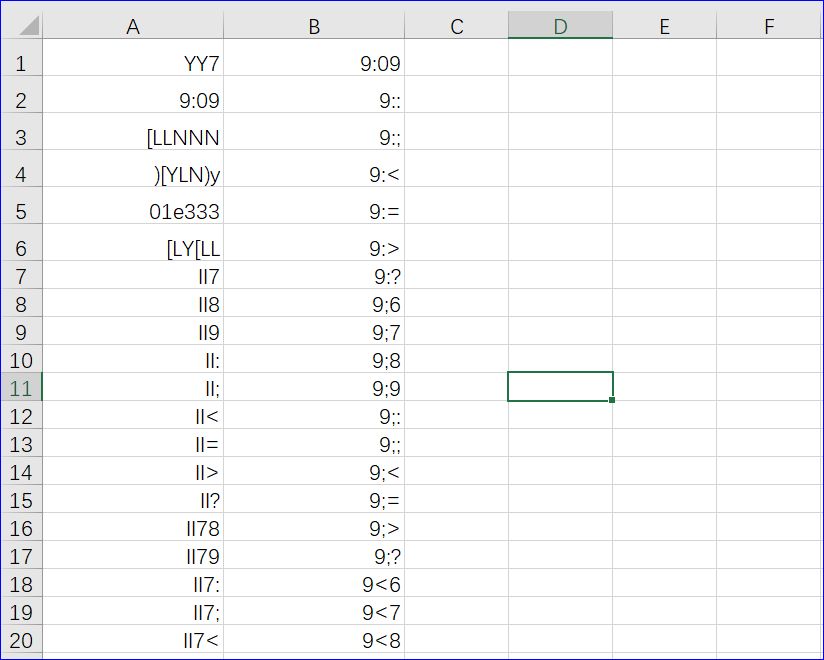Click cell containing 9<7

[314, 612]
